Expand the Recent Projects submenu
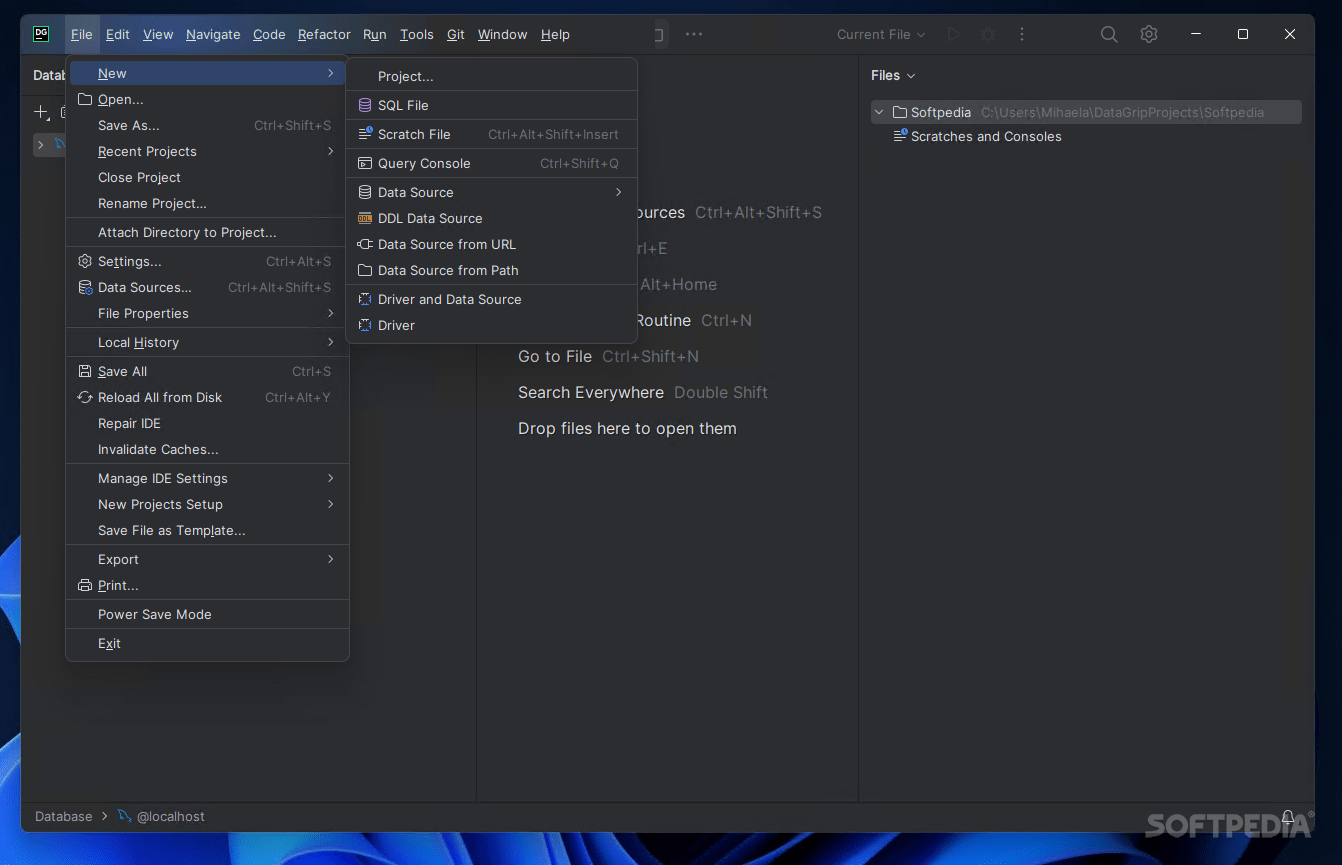Viewport: 1342px width, 865px height. click(330, 151)
